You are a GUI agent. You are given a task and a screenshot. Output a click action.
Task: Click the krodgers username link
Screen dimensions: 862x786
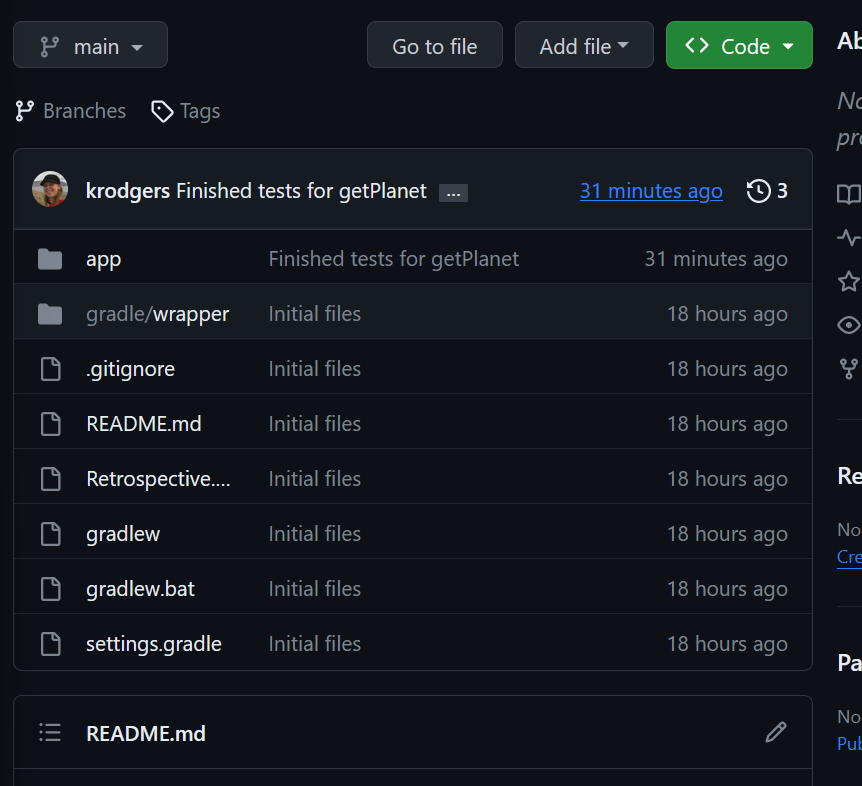coord(128,191)
